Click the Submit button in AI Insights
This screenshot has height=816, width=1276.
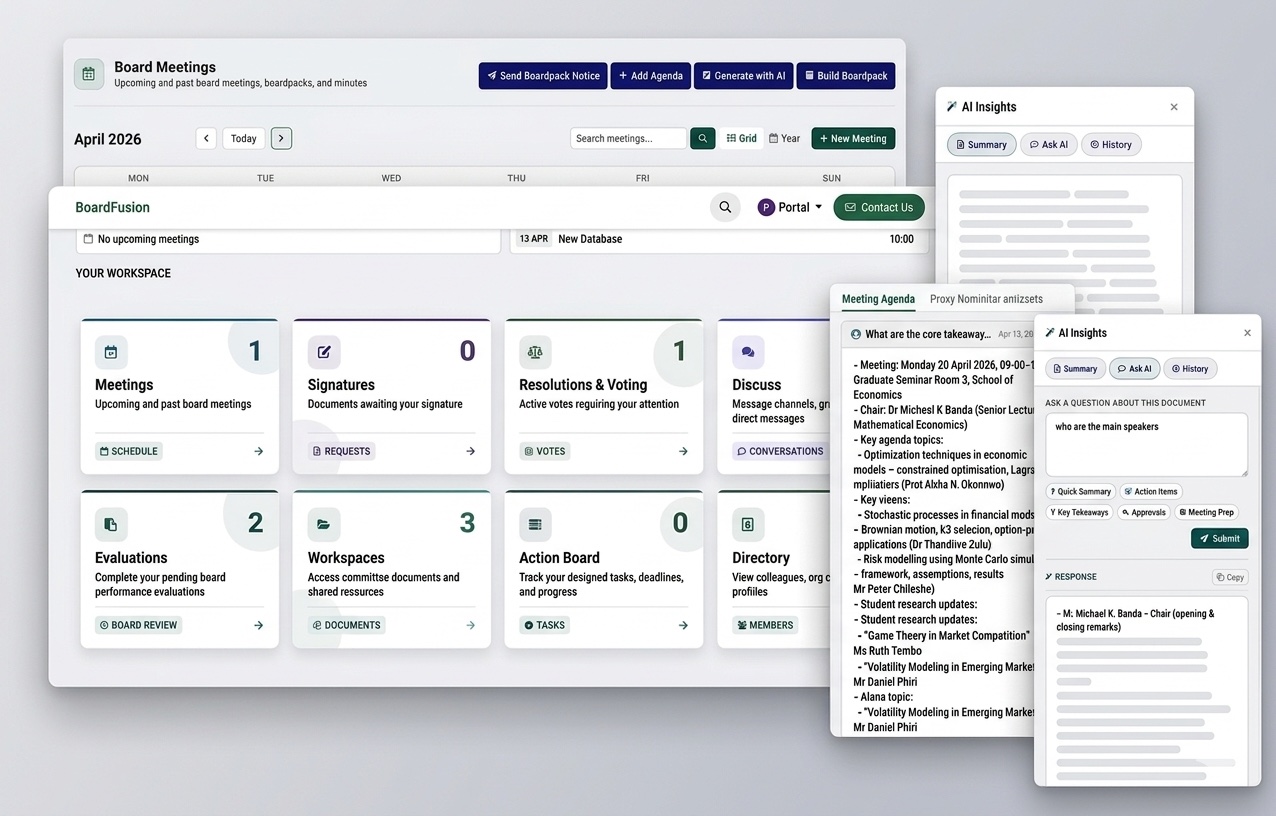point(1220,538)
